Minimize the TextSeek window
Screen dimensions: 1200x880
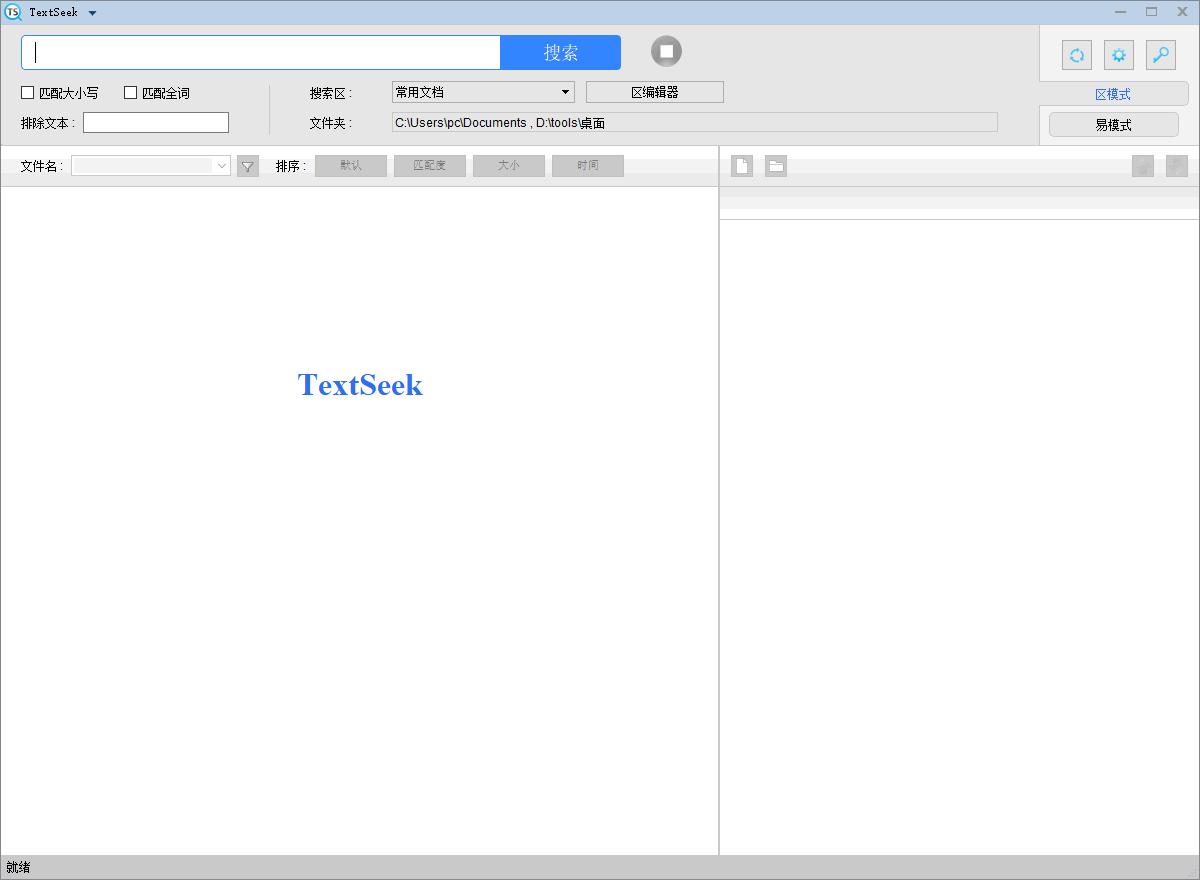(1120, 12)
